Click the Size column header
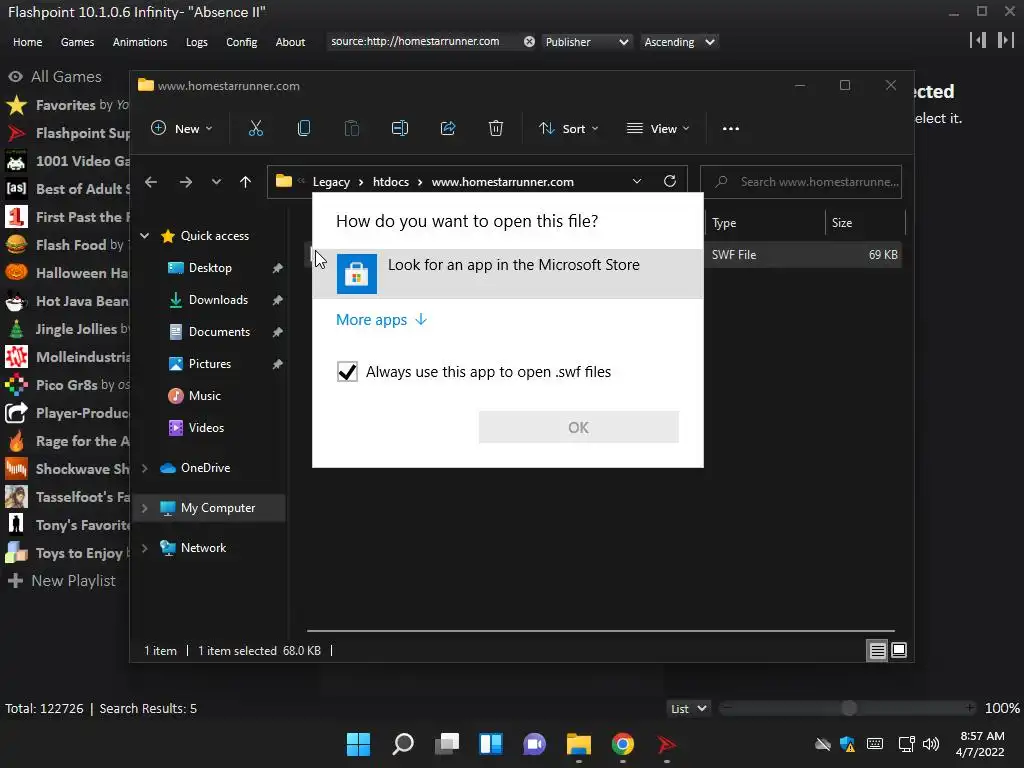 865,223
